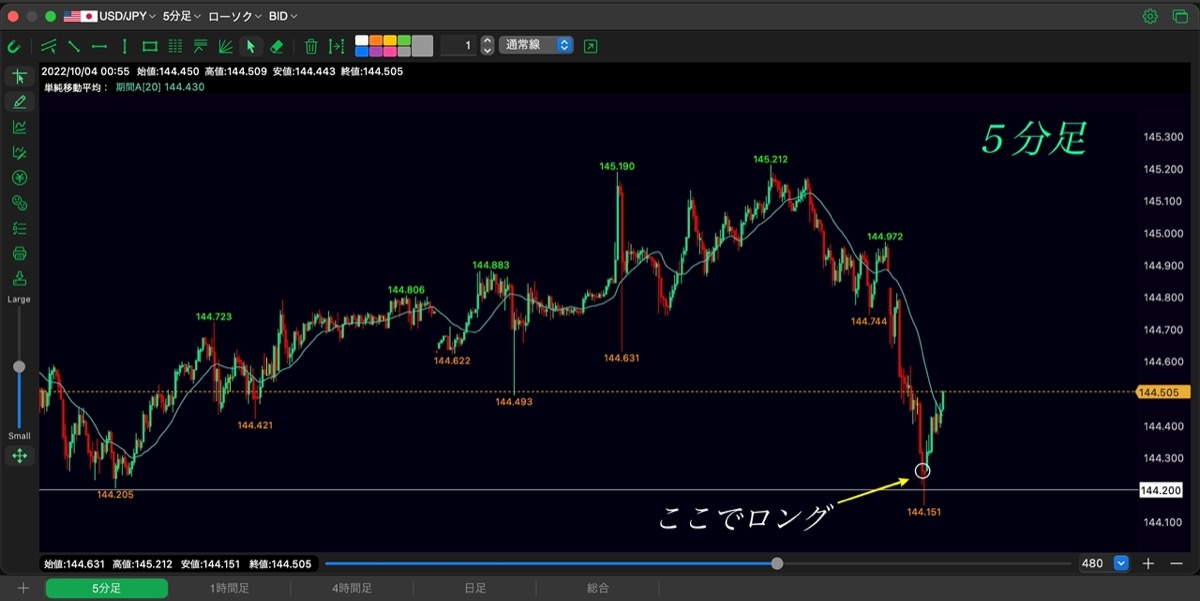Click the Large/Small candle size slider

tap(19, 367)
